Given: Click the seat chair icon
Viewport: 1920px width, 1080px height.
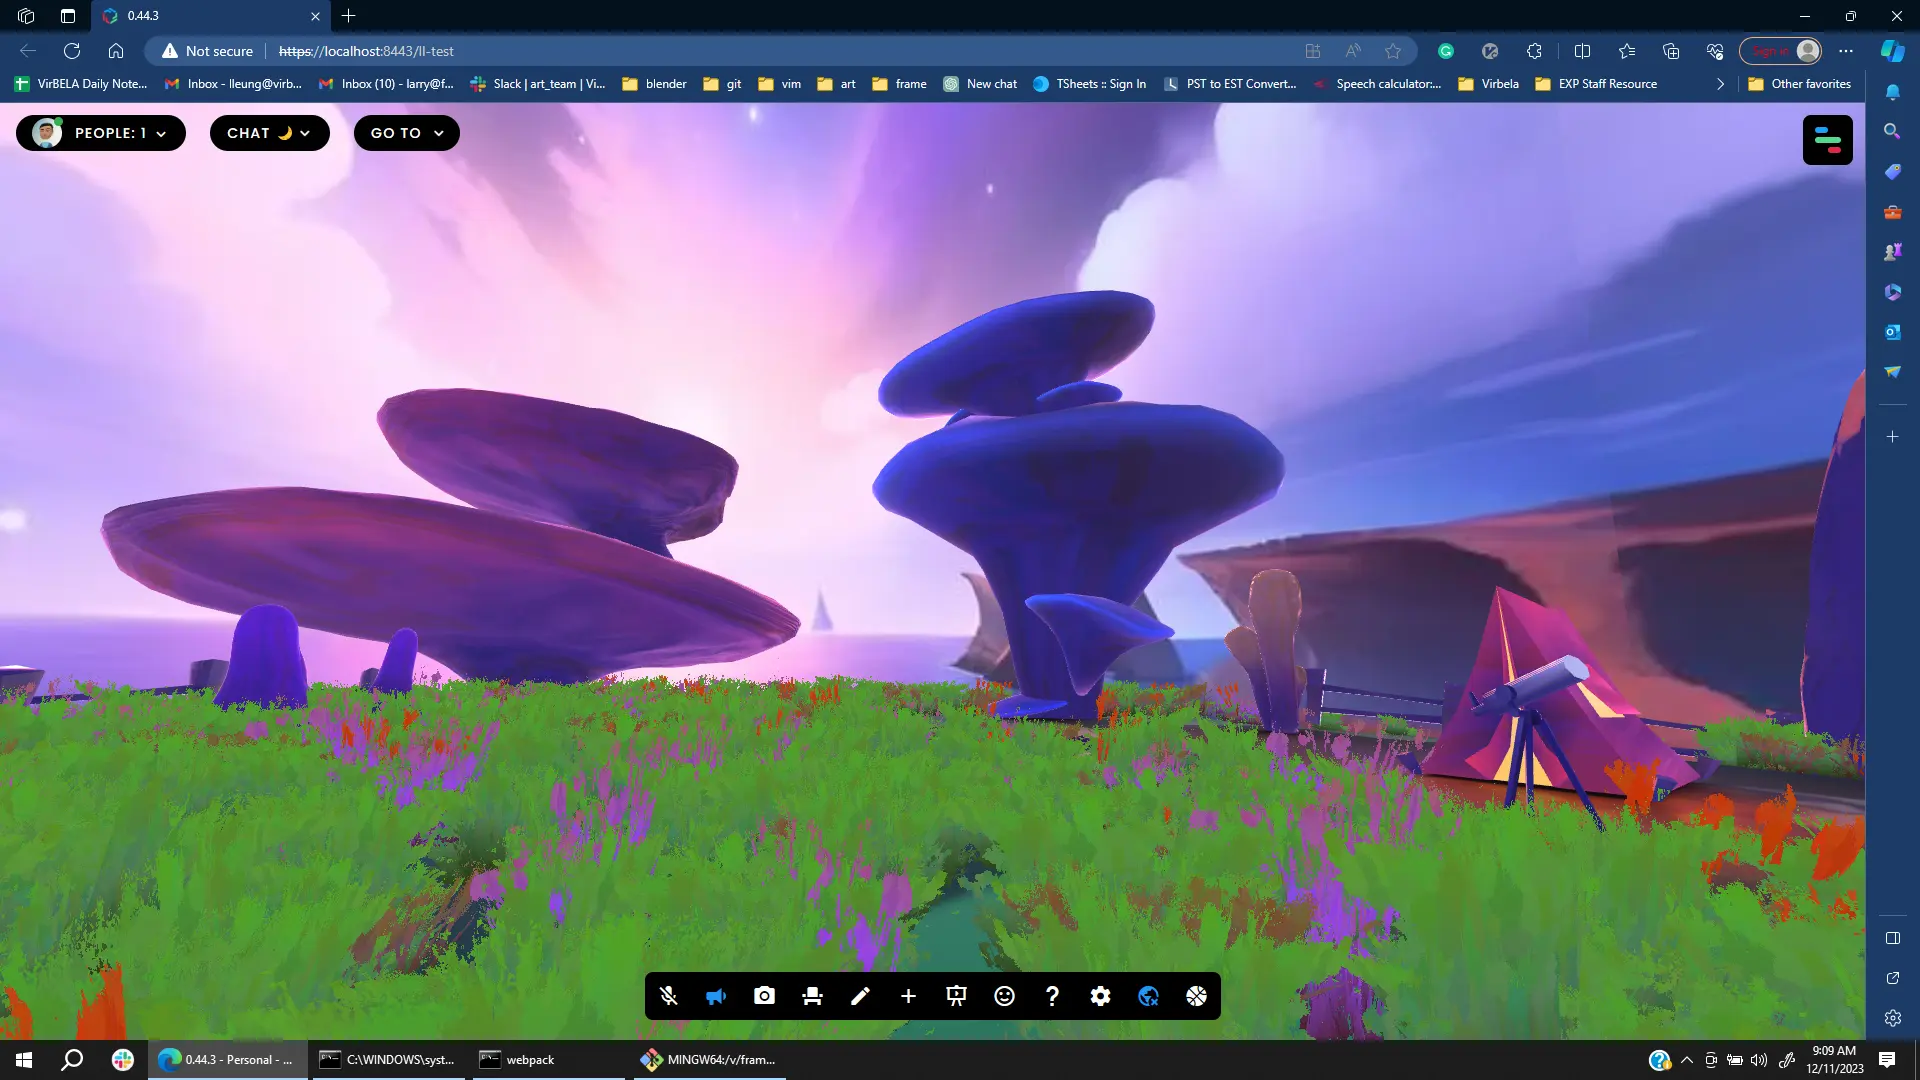Looking at the screenshot, I should click(812, 996).
